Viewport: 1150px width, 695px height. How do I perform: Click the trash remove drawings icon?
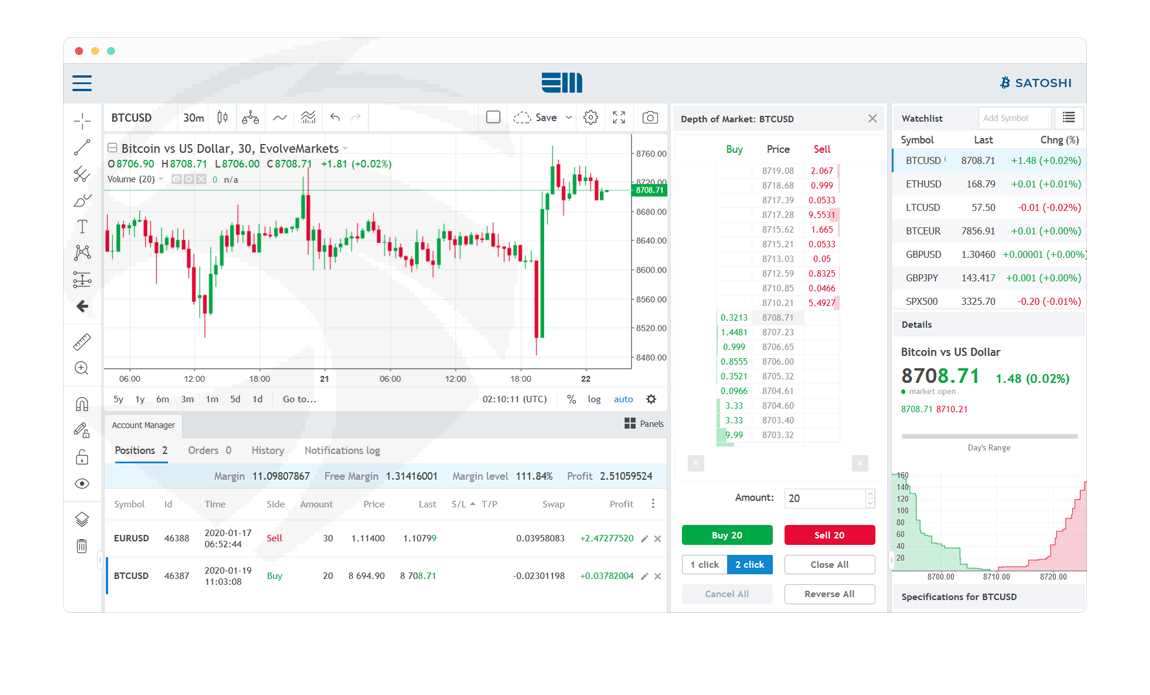point(82,545)
